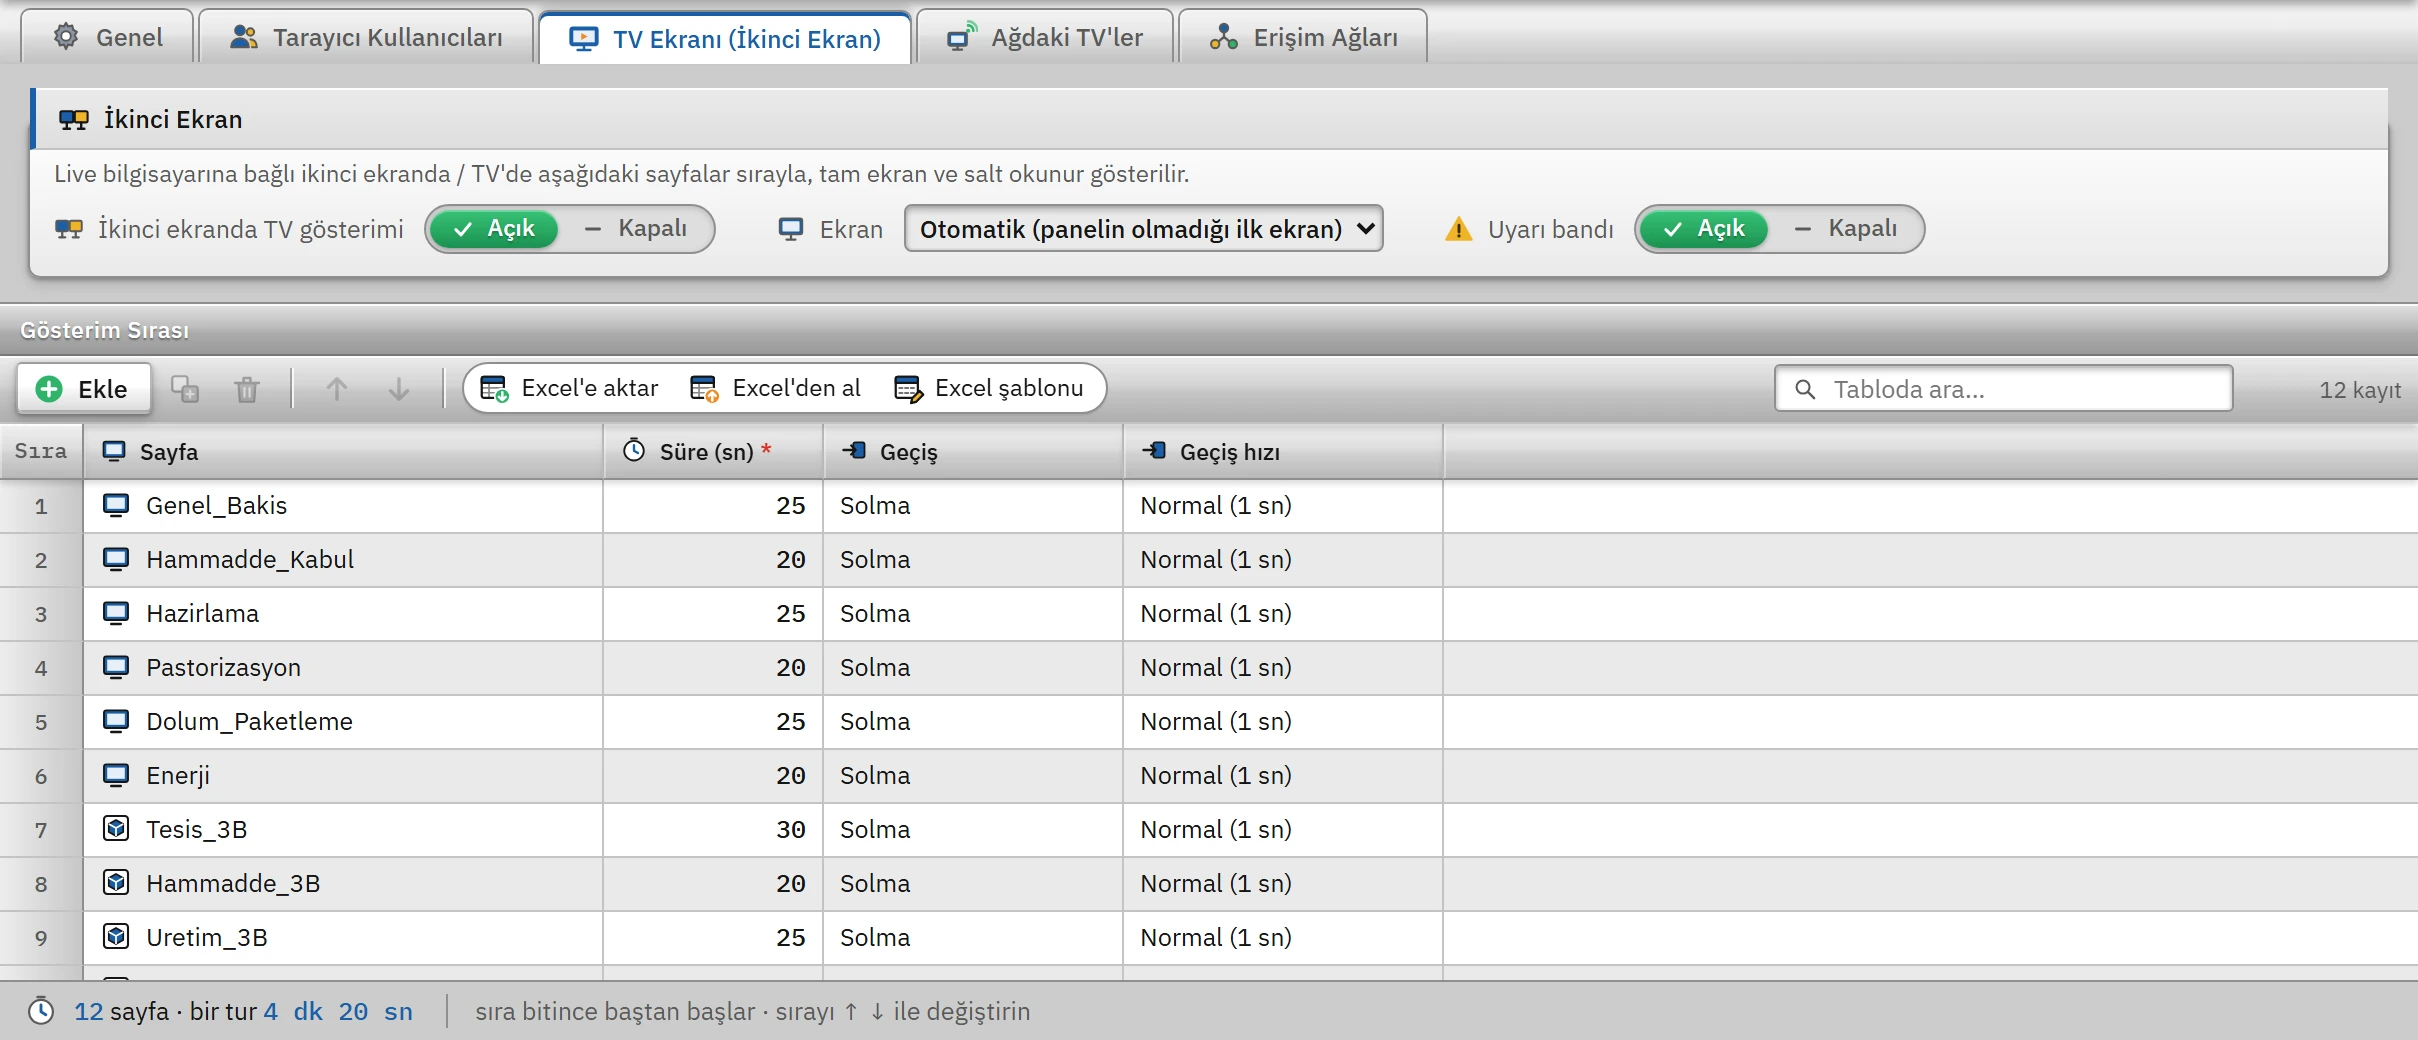Export table with Excel'e aktar
The width and height of the screenshot is (2418, 1040).
(569, 388)
